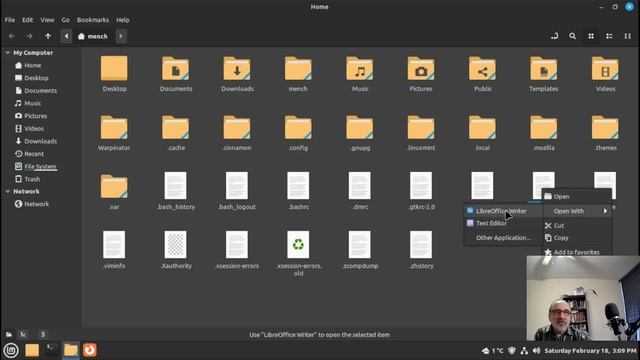Open the Documents folder icon
The image size is (640, 360).
pos(176,69)
